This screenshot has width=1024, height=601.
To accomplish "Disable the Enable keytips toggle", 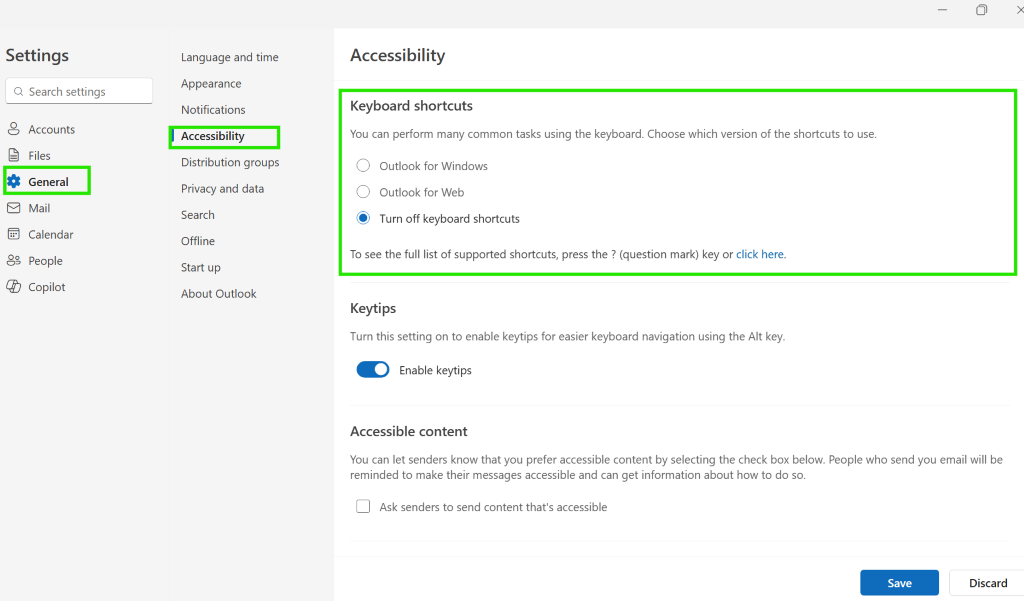I will point(373,370).
